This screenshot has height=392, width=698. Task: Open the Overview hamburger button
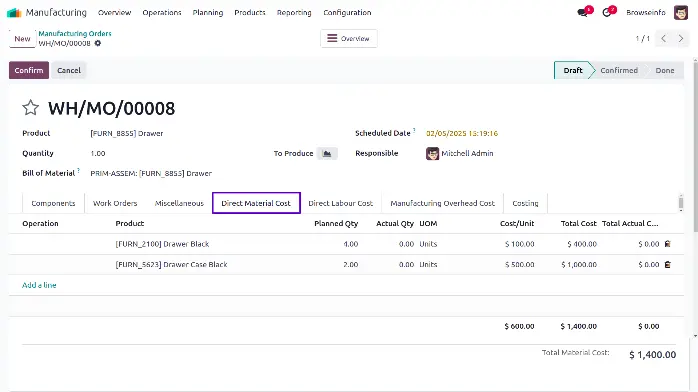(x=349, y=38)
